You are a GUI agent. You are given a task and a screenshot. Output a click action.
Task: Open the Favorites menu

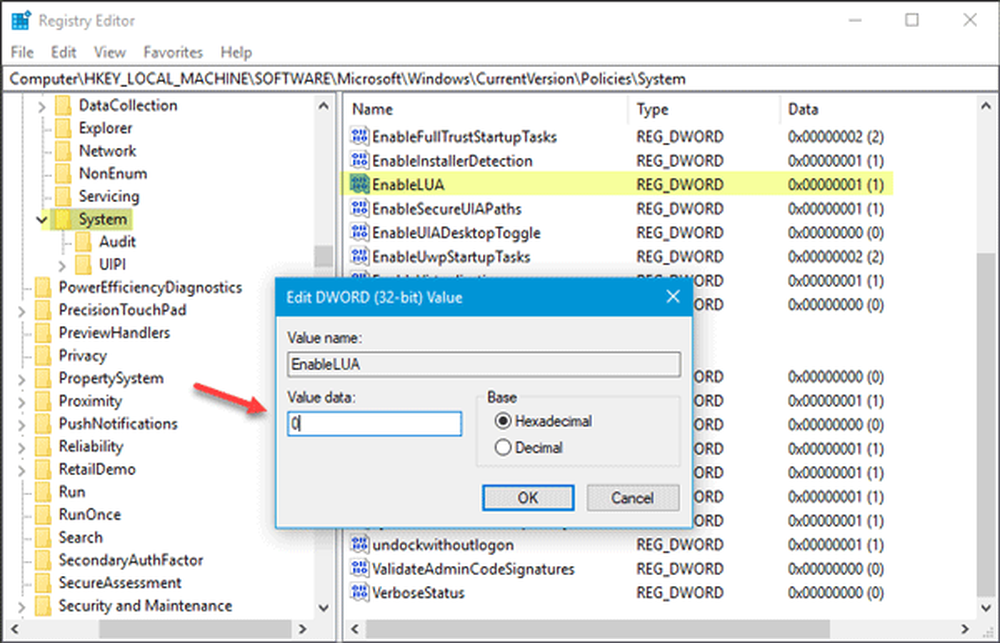click(x=172, y=52)
